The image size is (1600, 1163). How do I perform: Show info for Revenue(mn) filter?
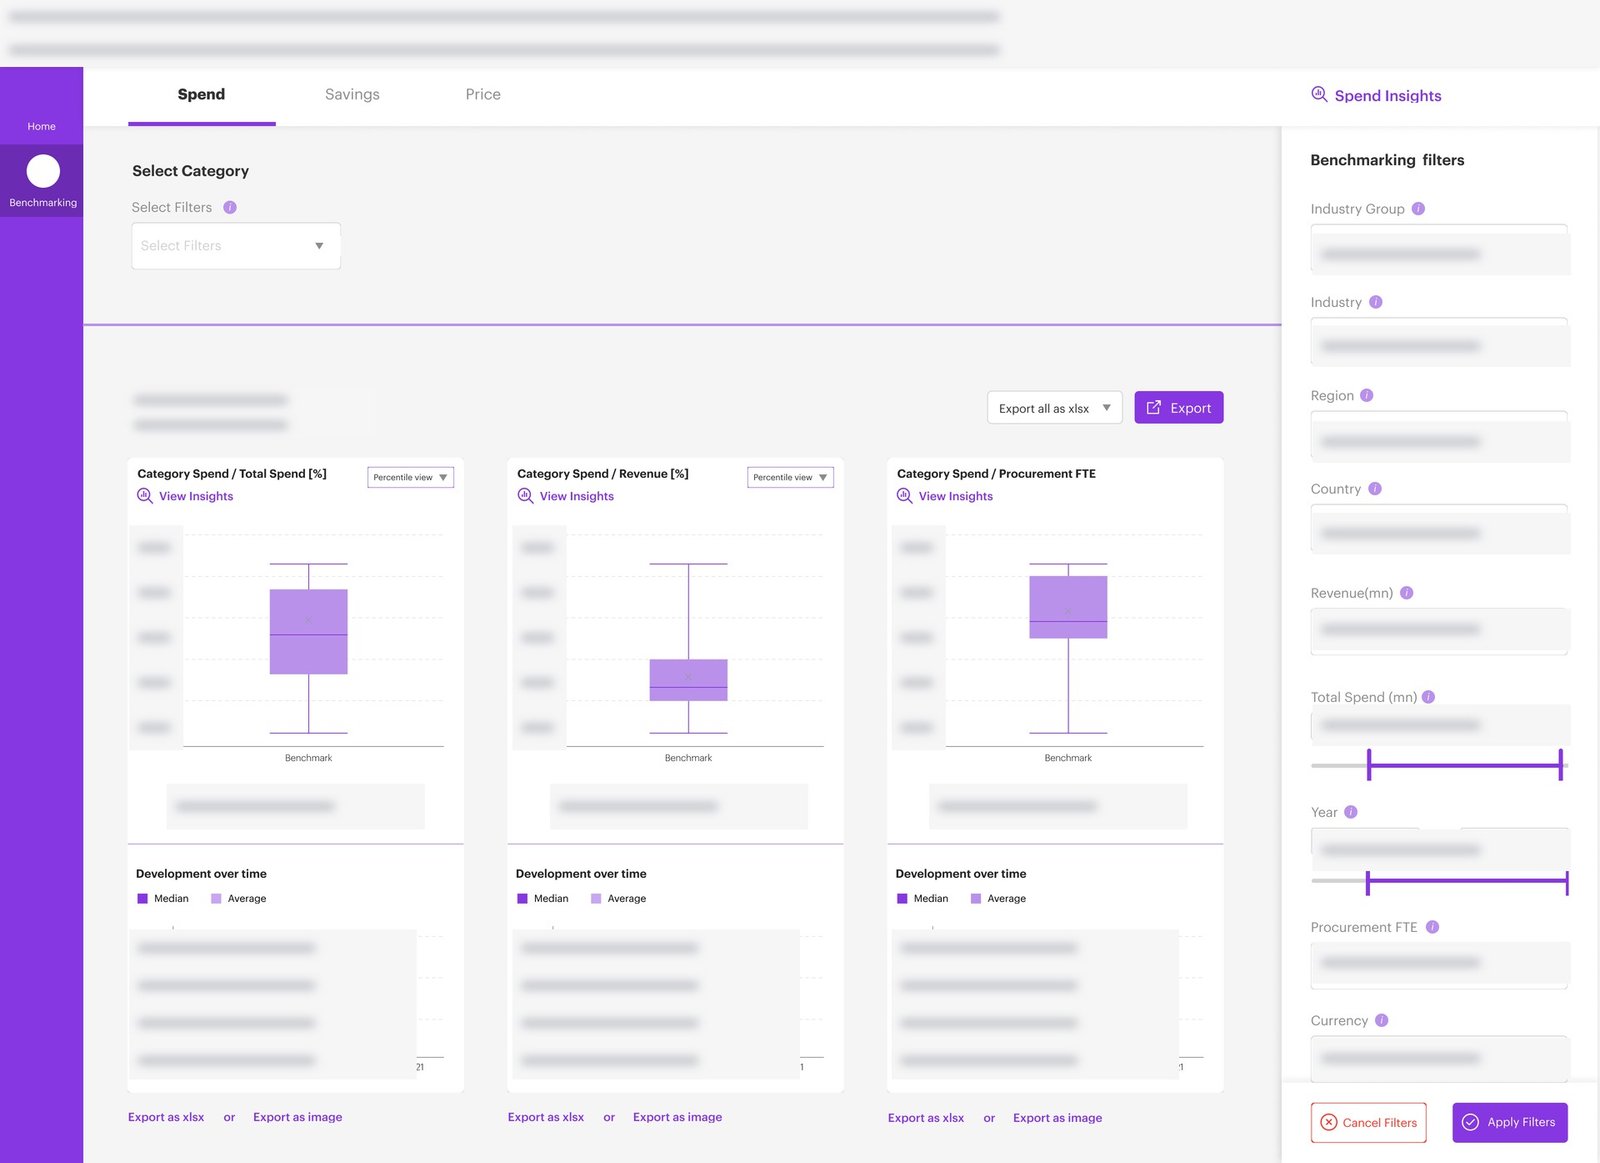click(1407, 593)
